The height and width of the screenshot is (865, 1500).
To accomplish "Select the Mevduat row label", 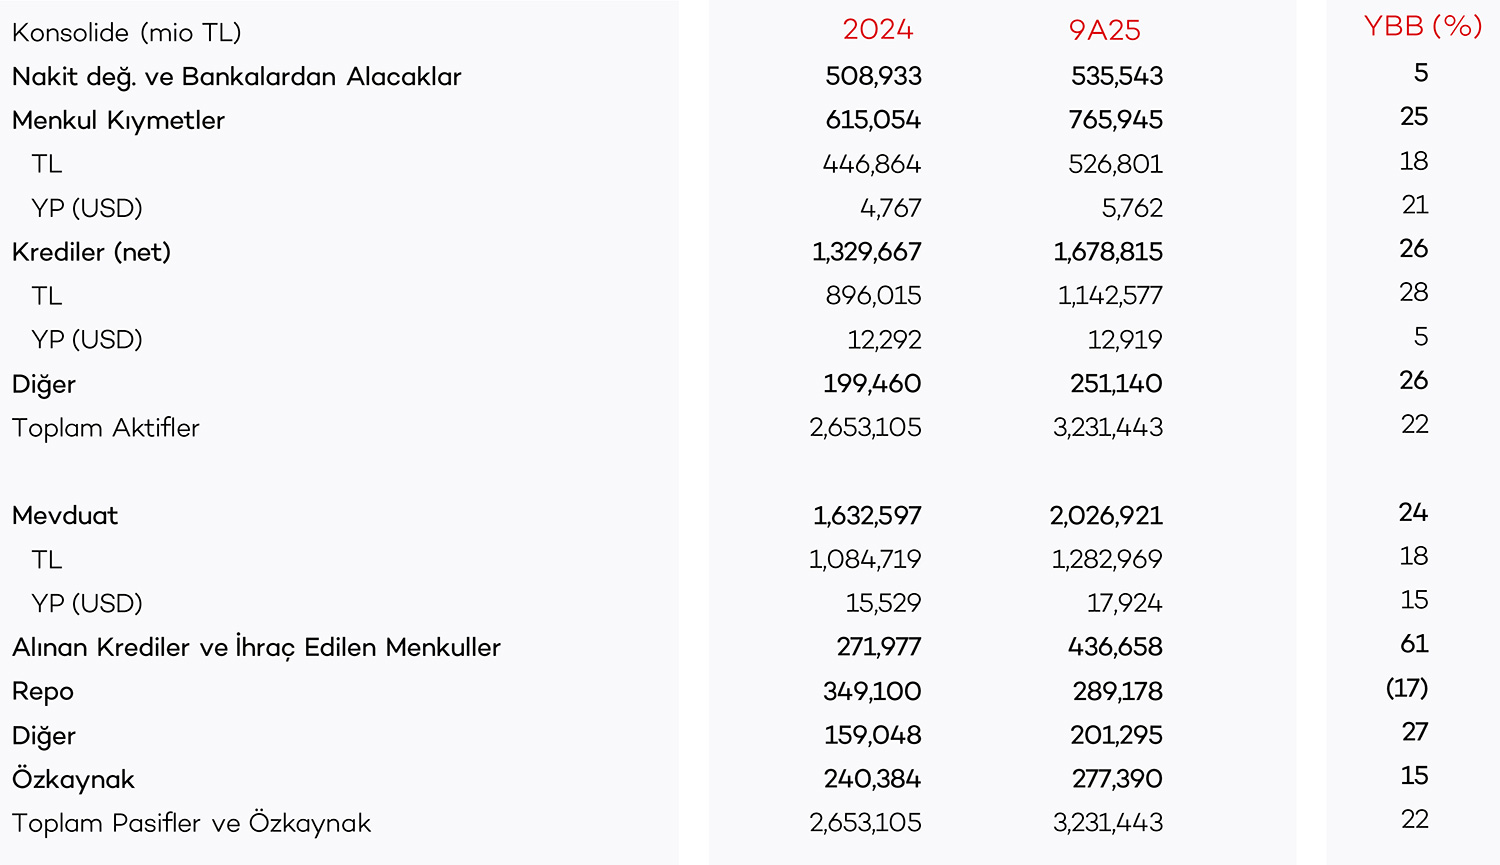I will [x=65, y=516].
